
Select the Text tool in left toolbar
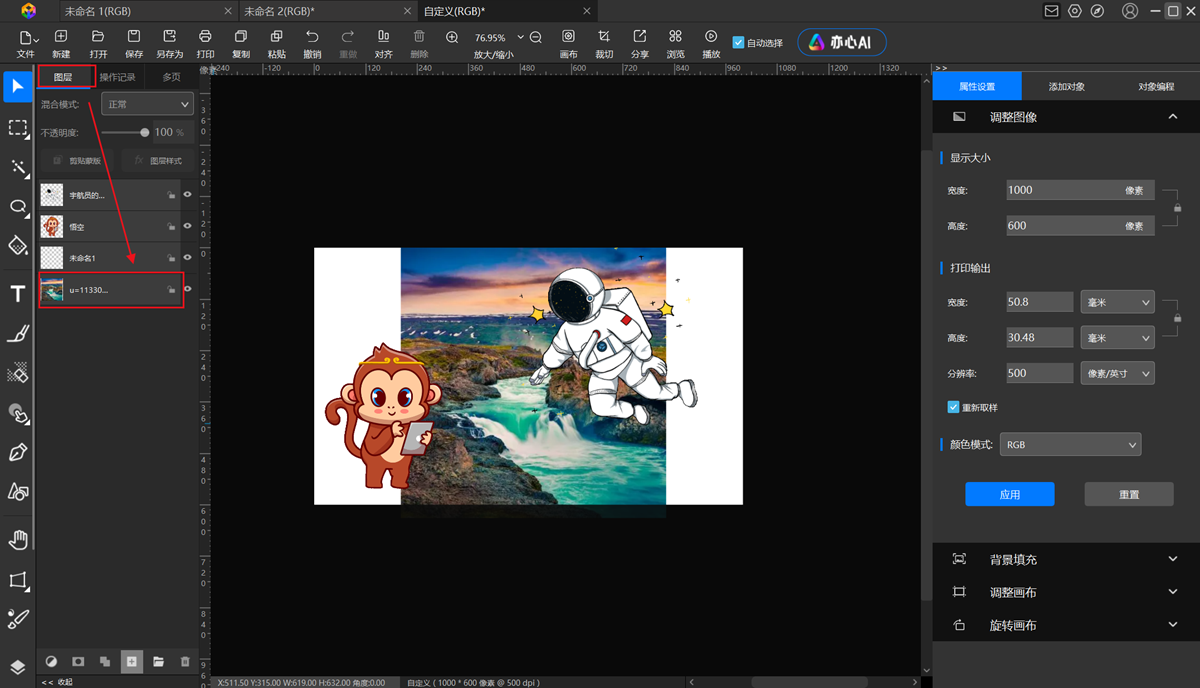[x=17, y=294]
